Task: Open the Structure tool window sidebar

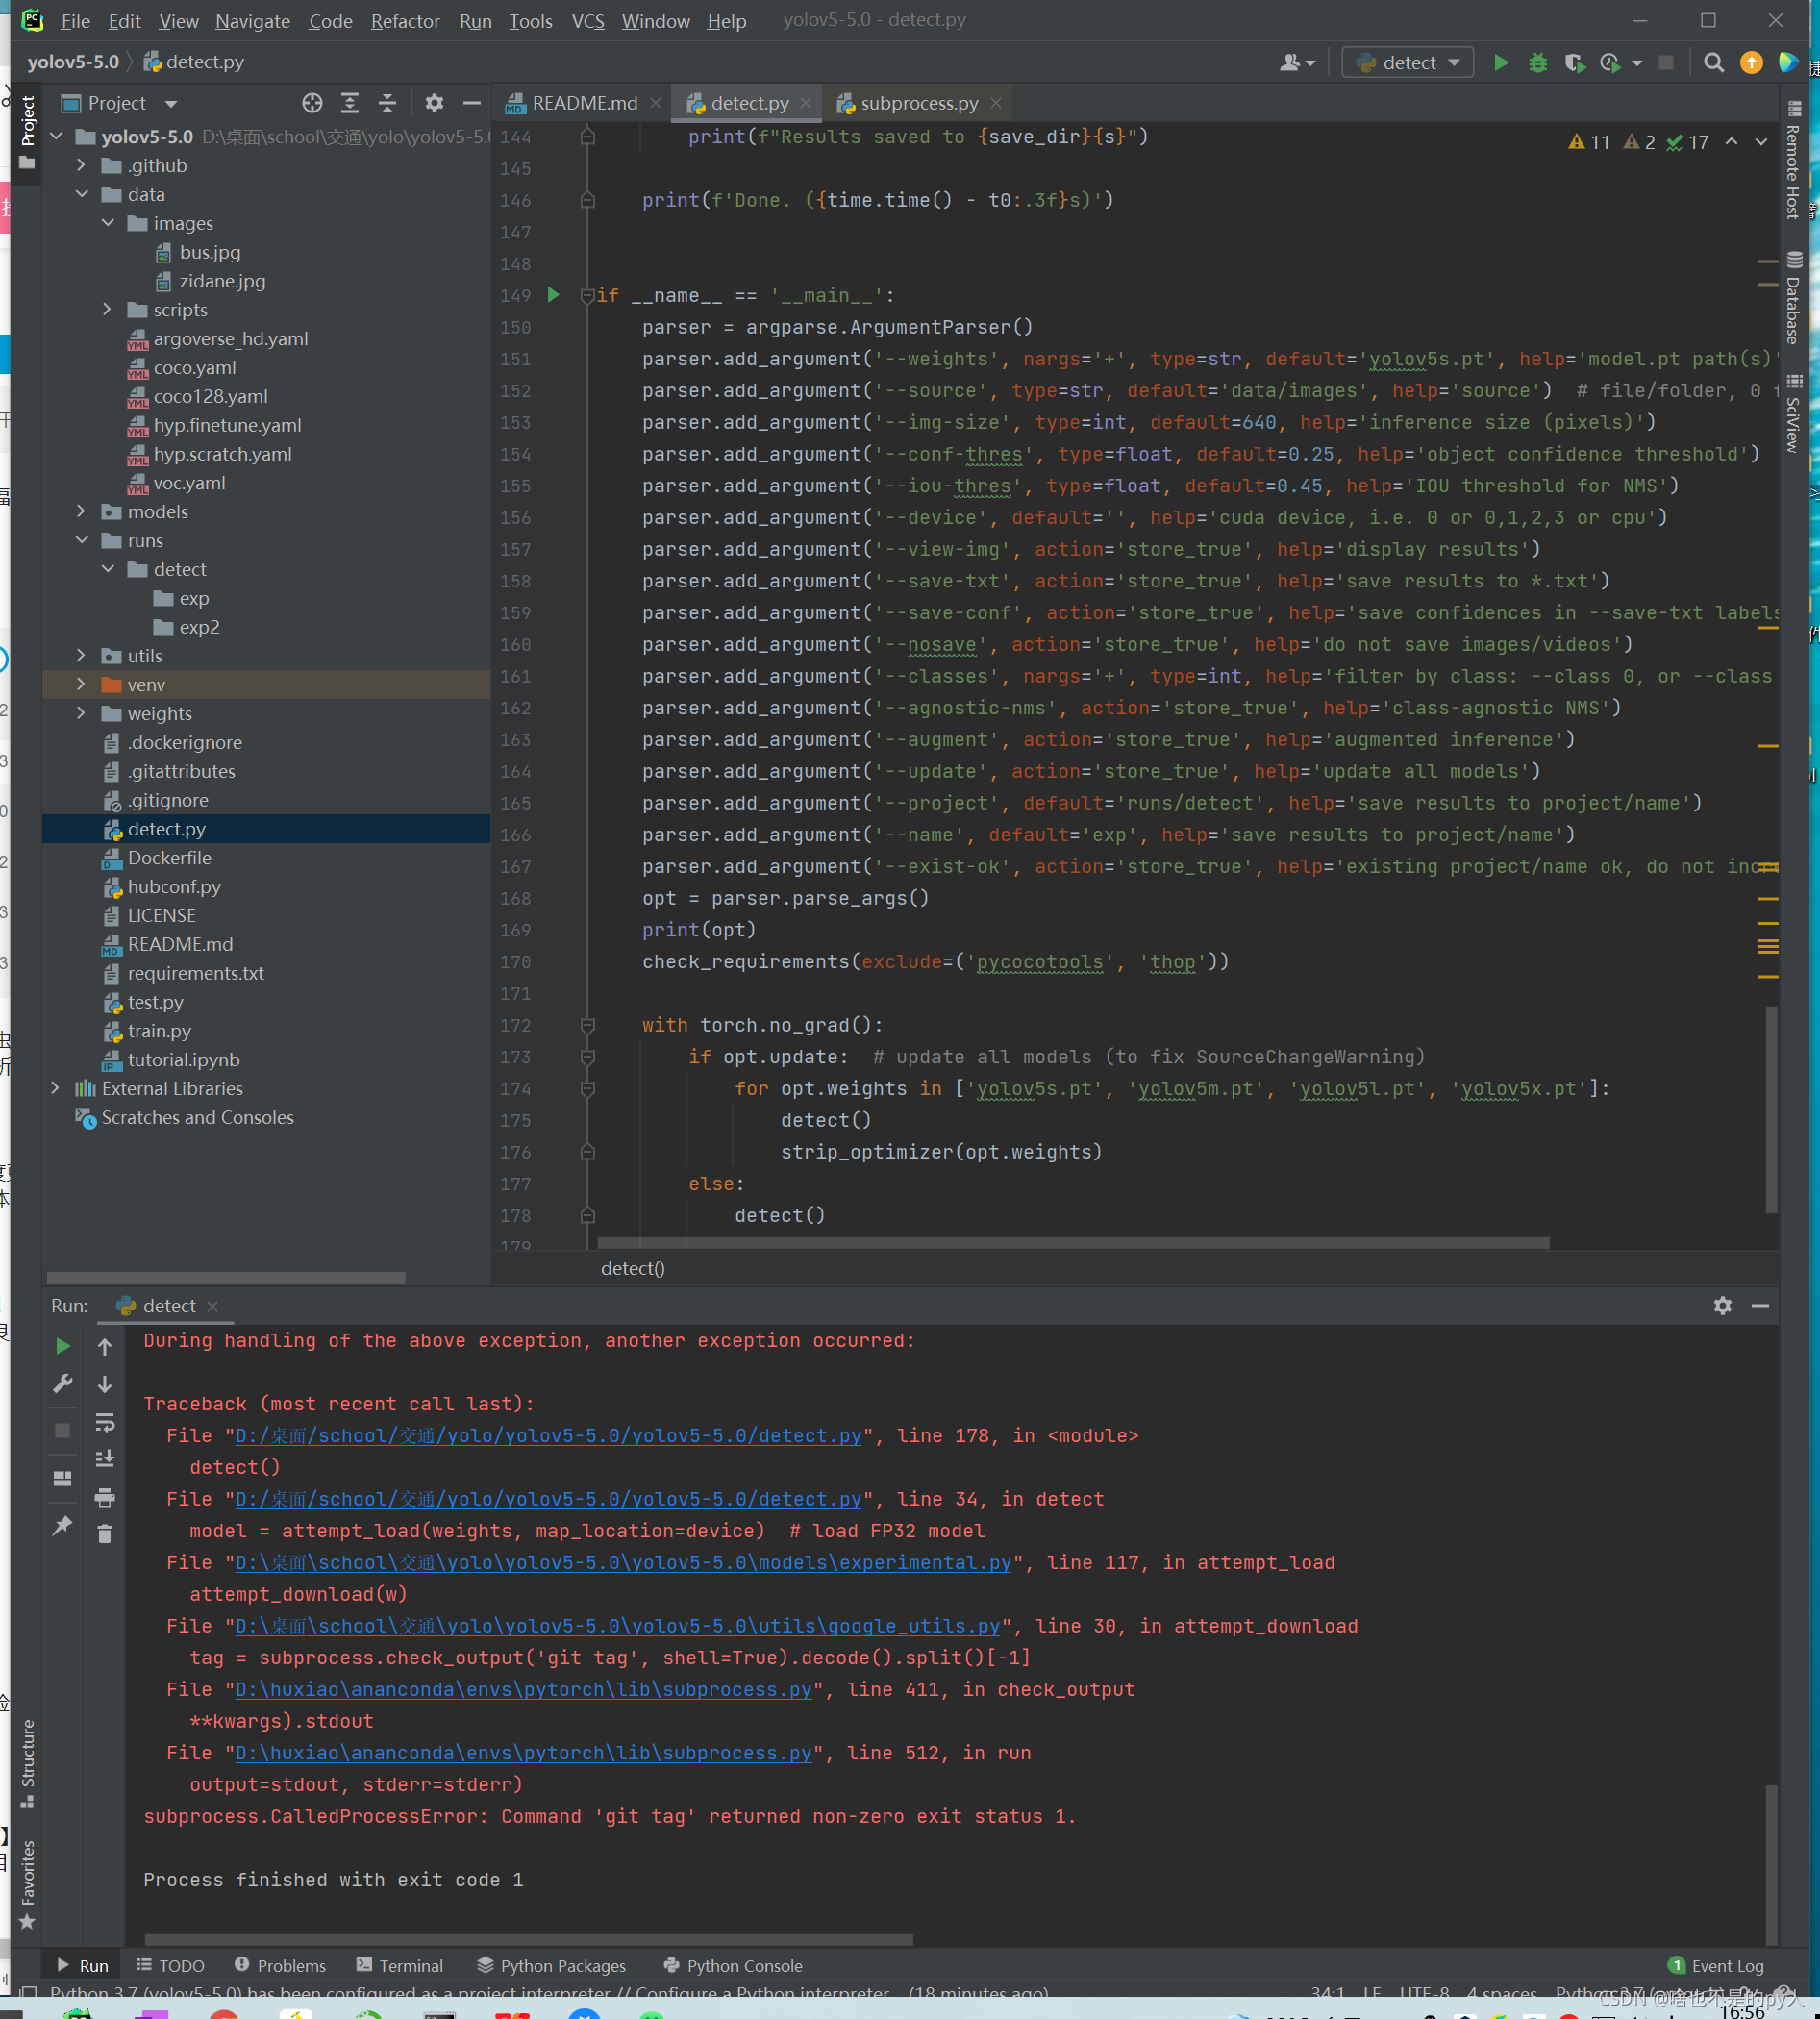Action: tap(27, 1763)
